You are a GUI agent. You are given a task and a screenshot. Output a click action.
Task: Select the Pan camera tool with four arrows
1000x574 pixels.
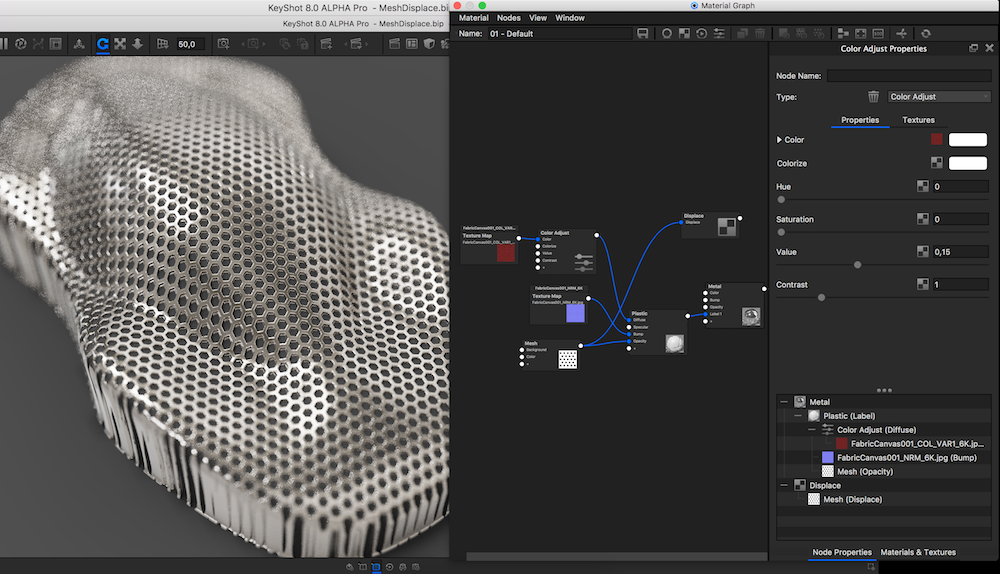click(120, 44)
